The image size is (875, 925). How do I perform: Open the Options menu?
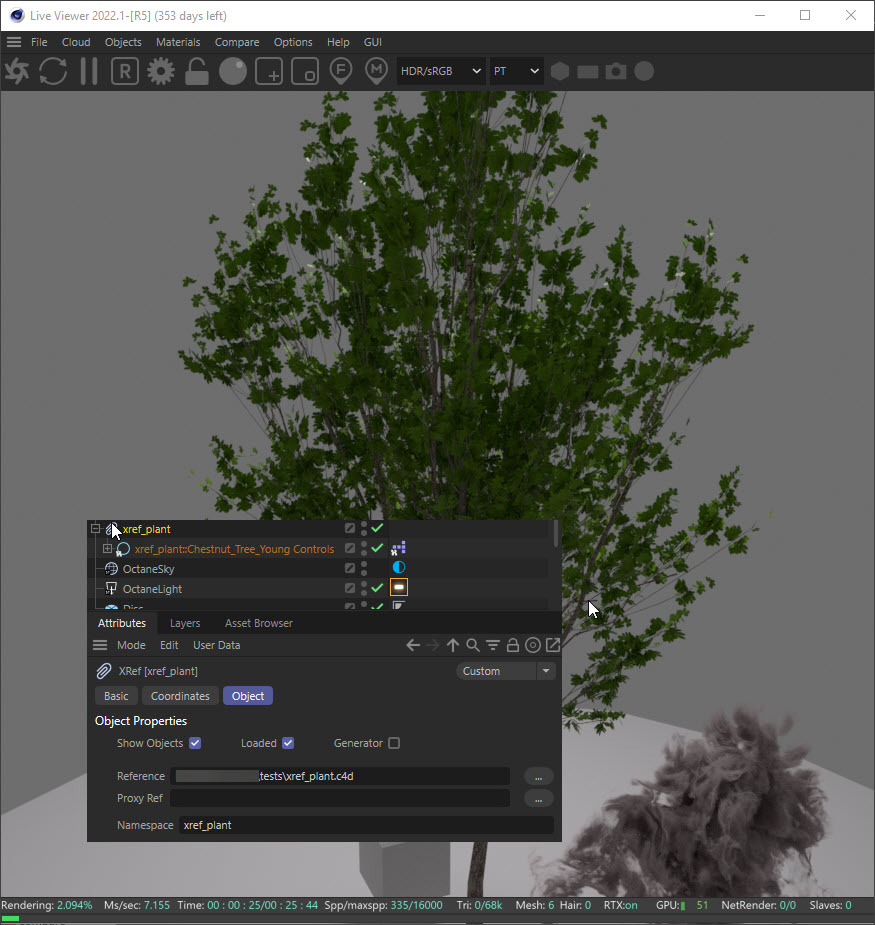293,42
